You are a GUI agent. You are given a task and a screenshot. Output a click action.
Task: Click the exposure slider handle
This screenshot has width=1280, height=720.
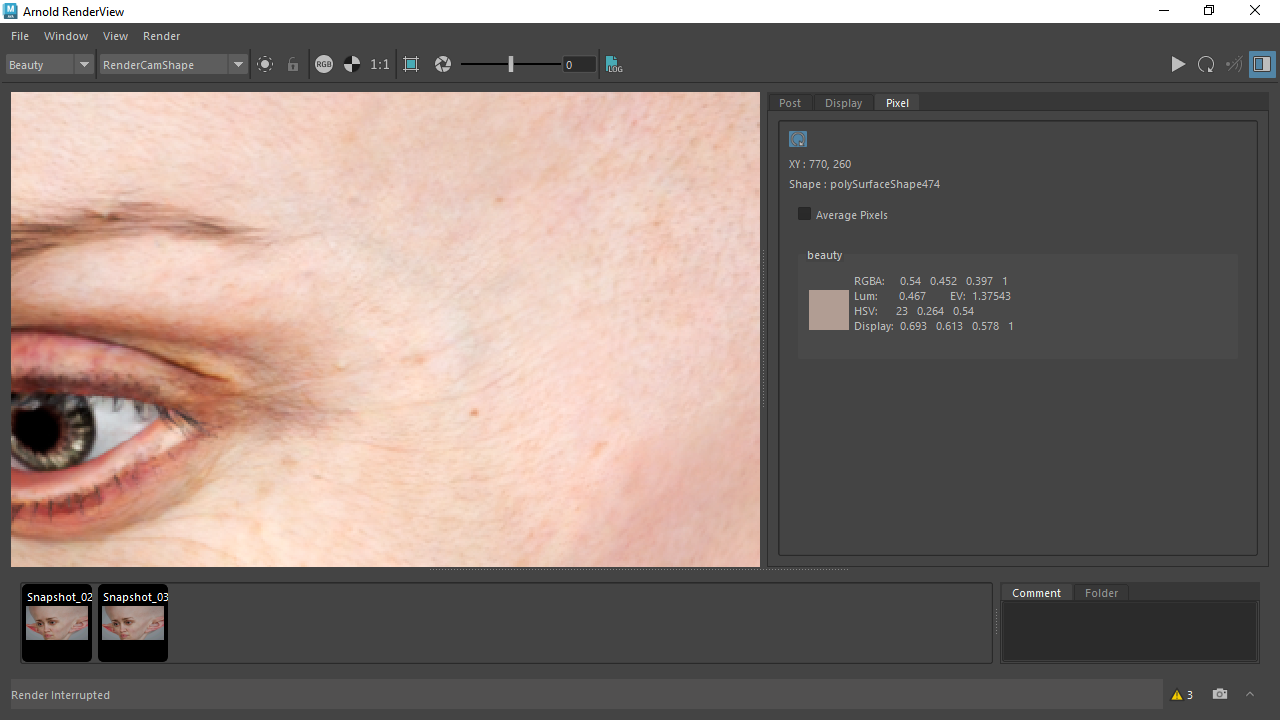coord(511,64)
